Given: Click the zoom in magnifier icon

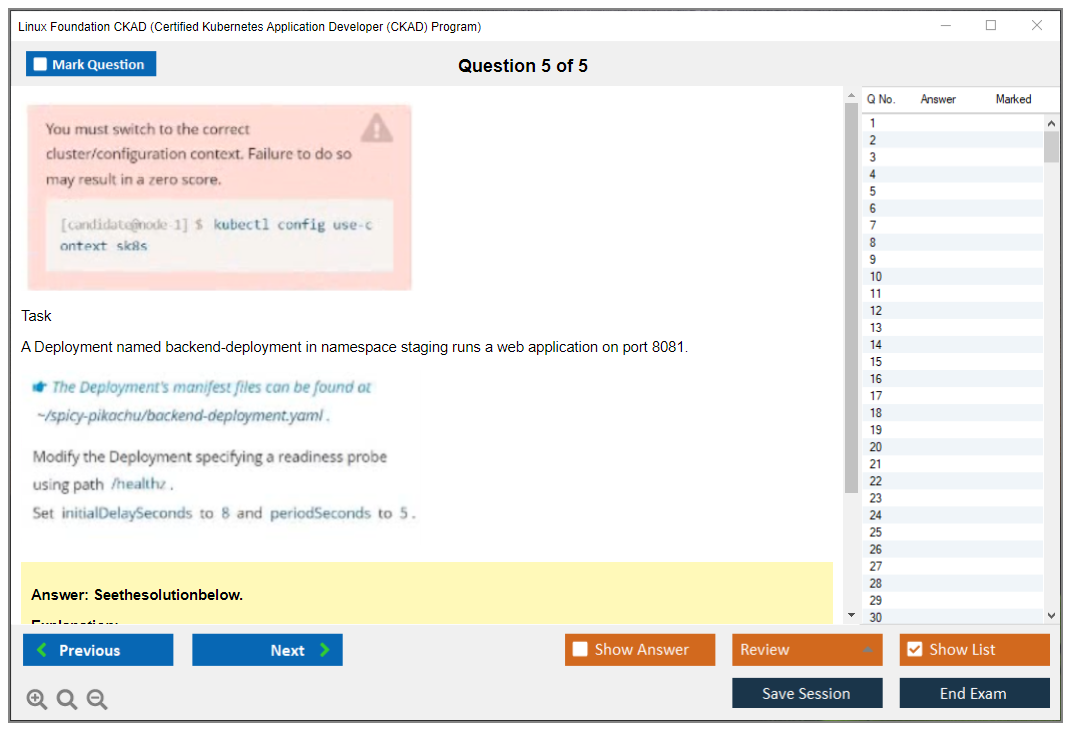Looking at the screenshot, I should tap(37, 700).
